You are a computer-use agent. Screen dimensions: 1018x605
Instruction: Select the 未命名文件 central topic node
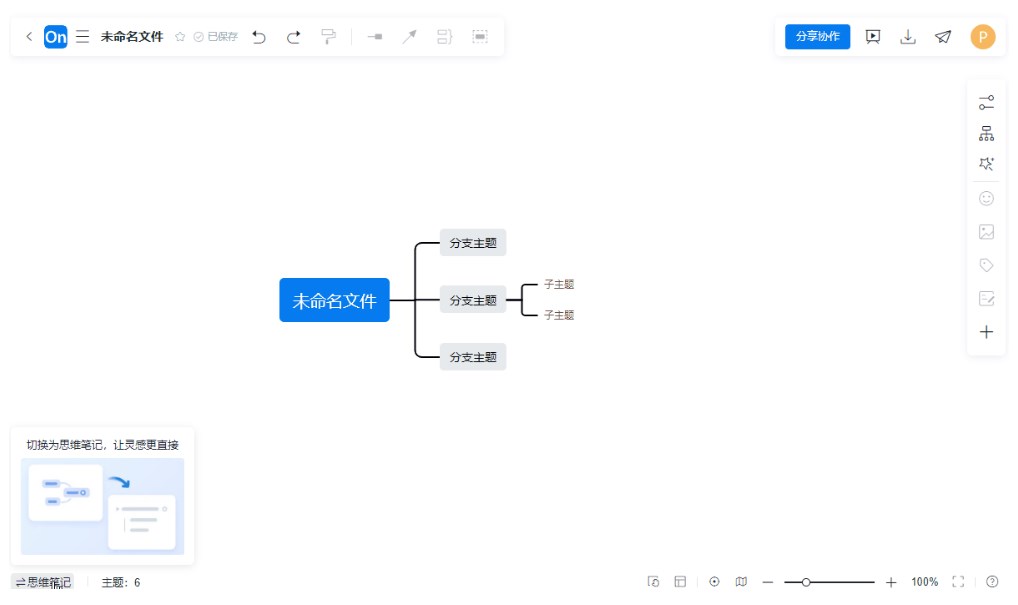point(334,300)
